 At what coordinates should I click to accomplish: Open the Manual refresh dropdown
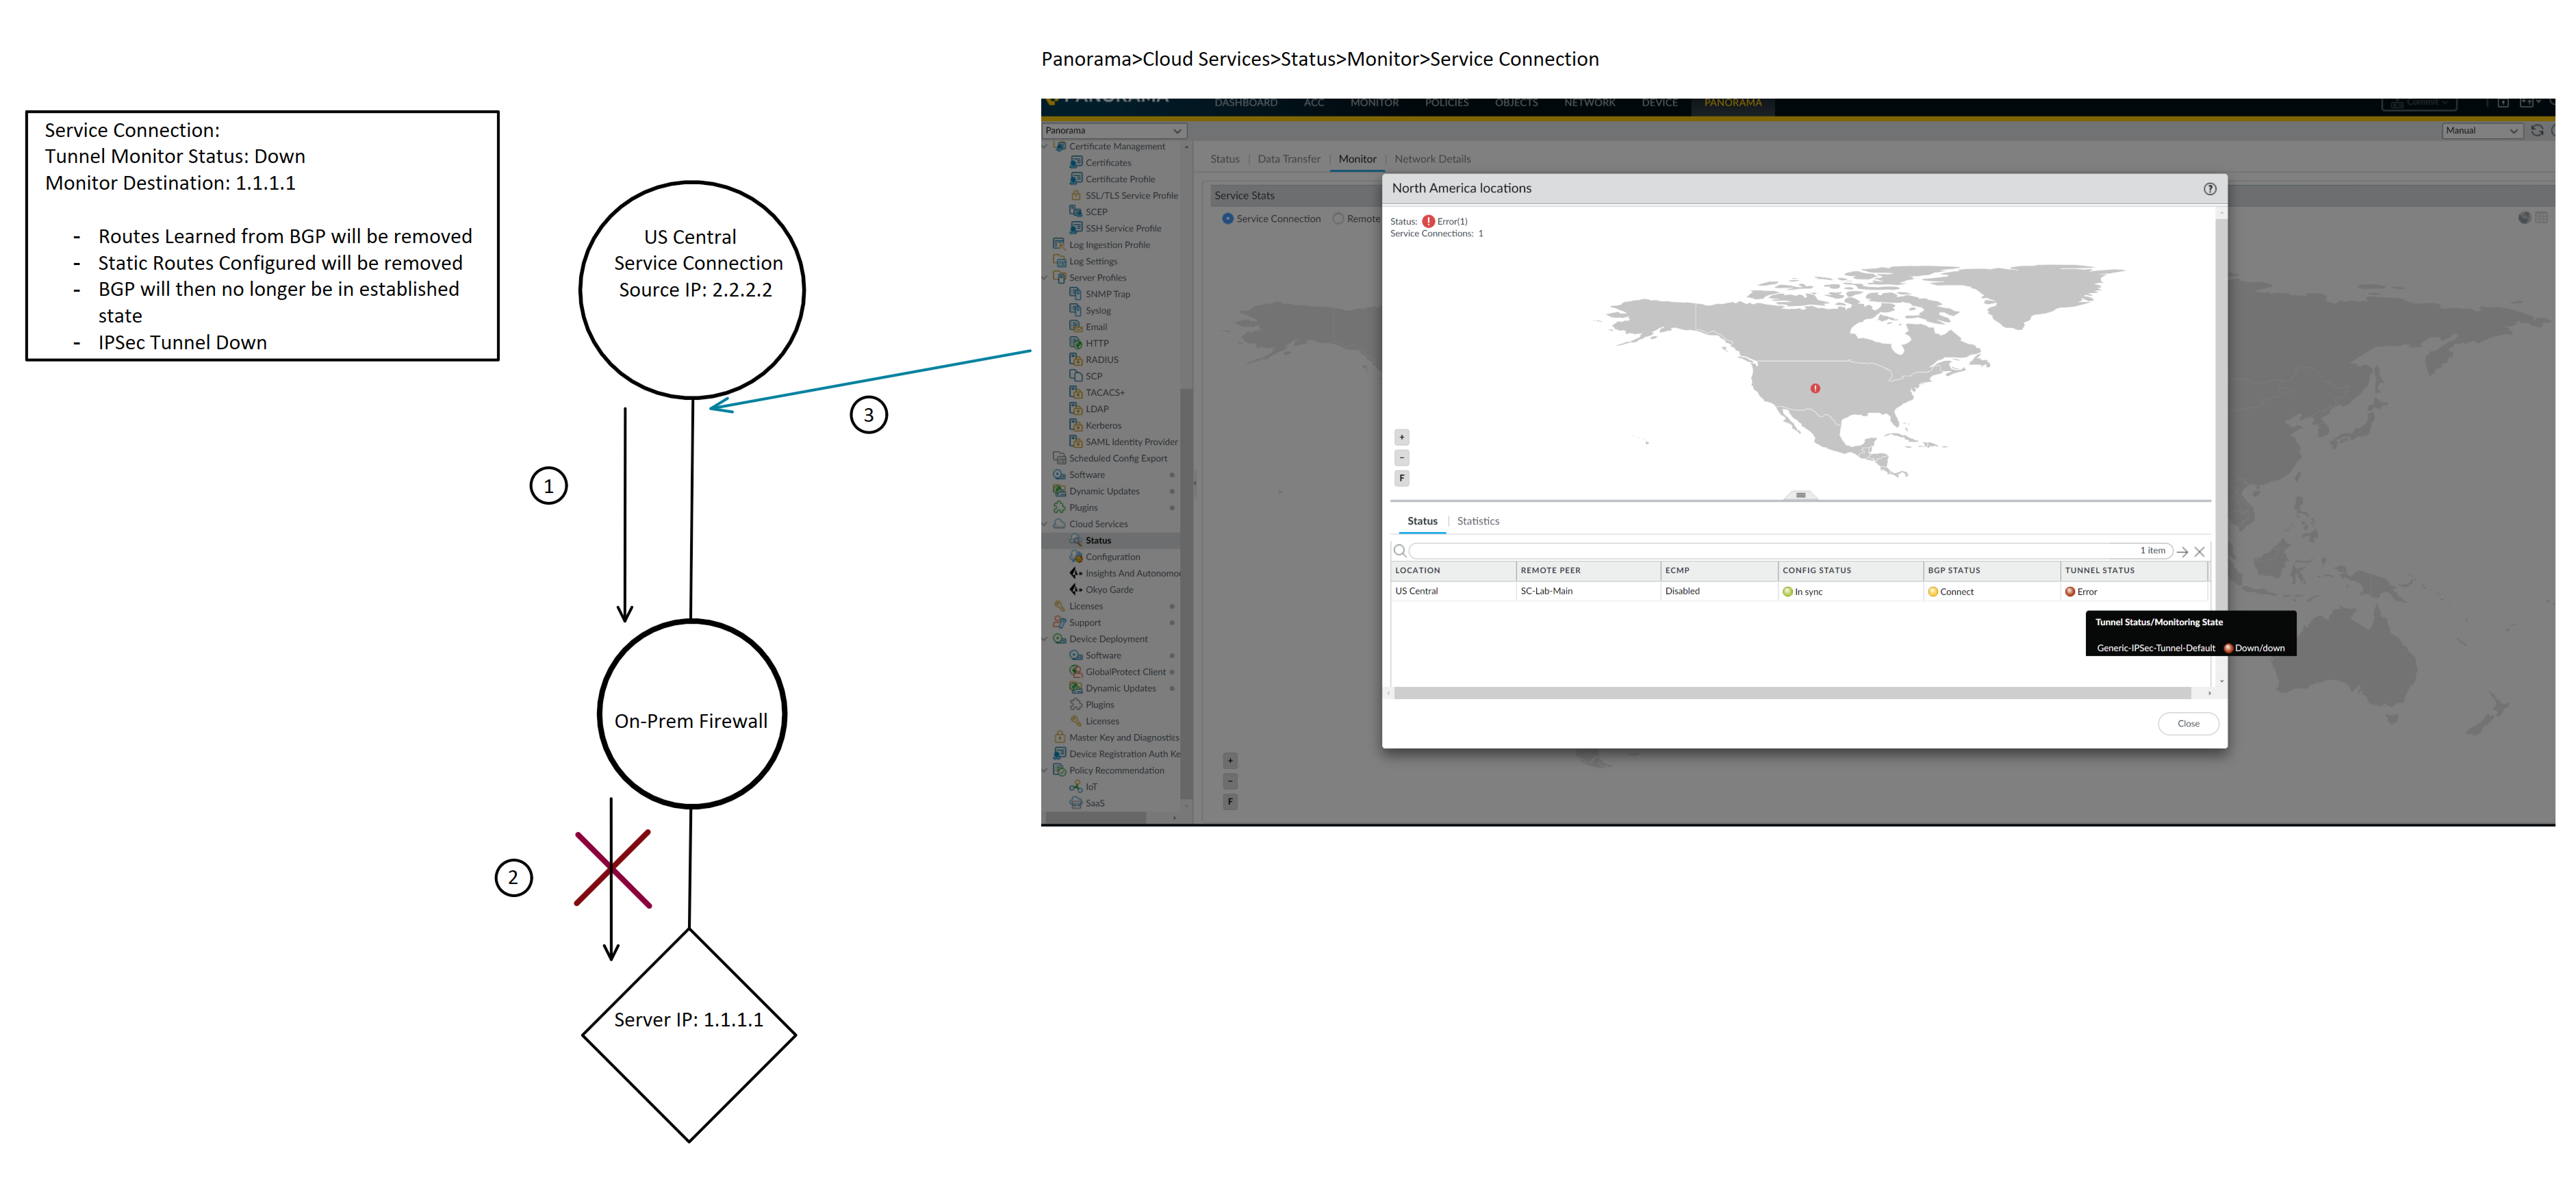click(2482, 131)
